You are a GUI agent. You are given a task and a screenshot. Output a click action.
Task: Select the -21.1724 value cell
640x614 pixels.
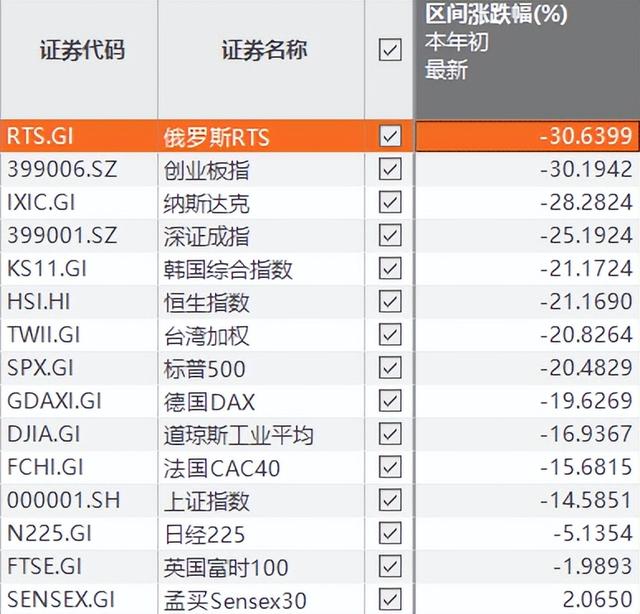click(x=527, y=268)
